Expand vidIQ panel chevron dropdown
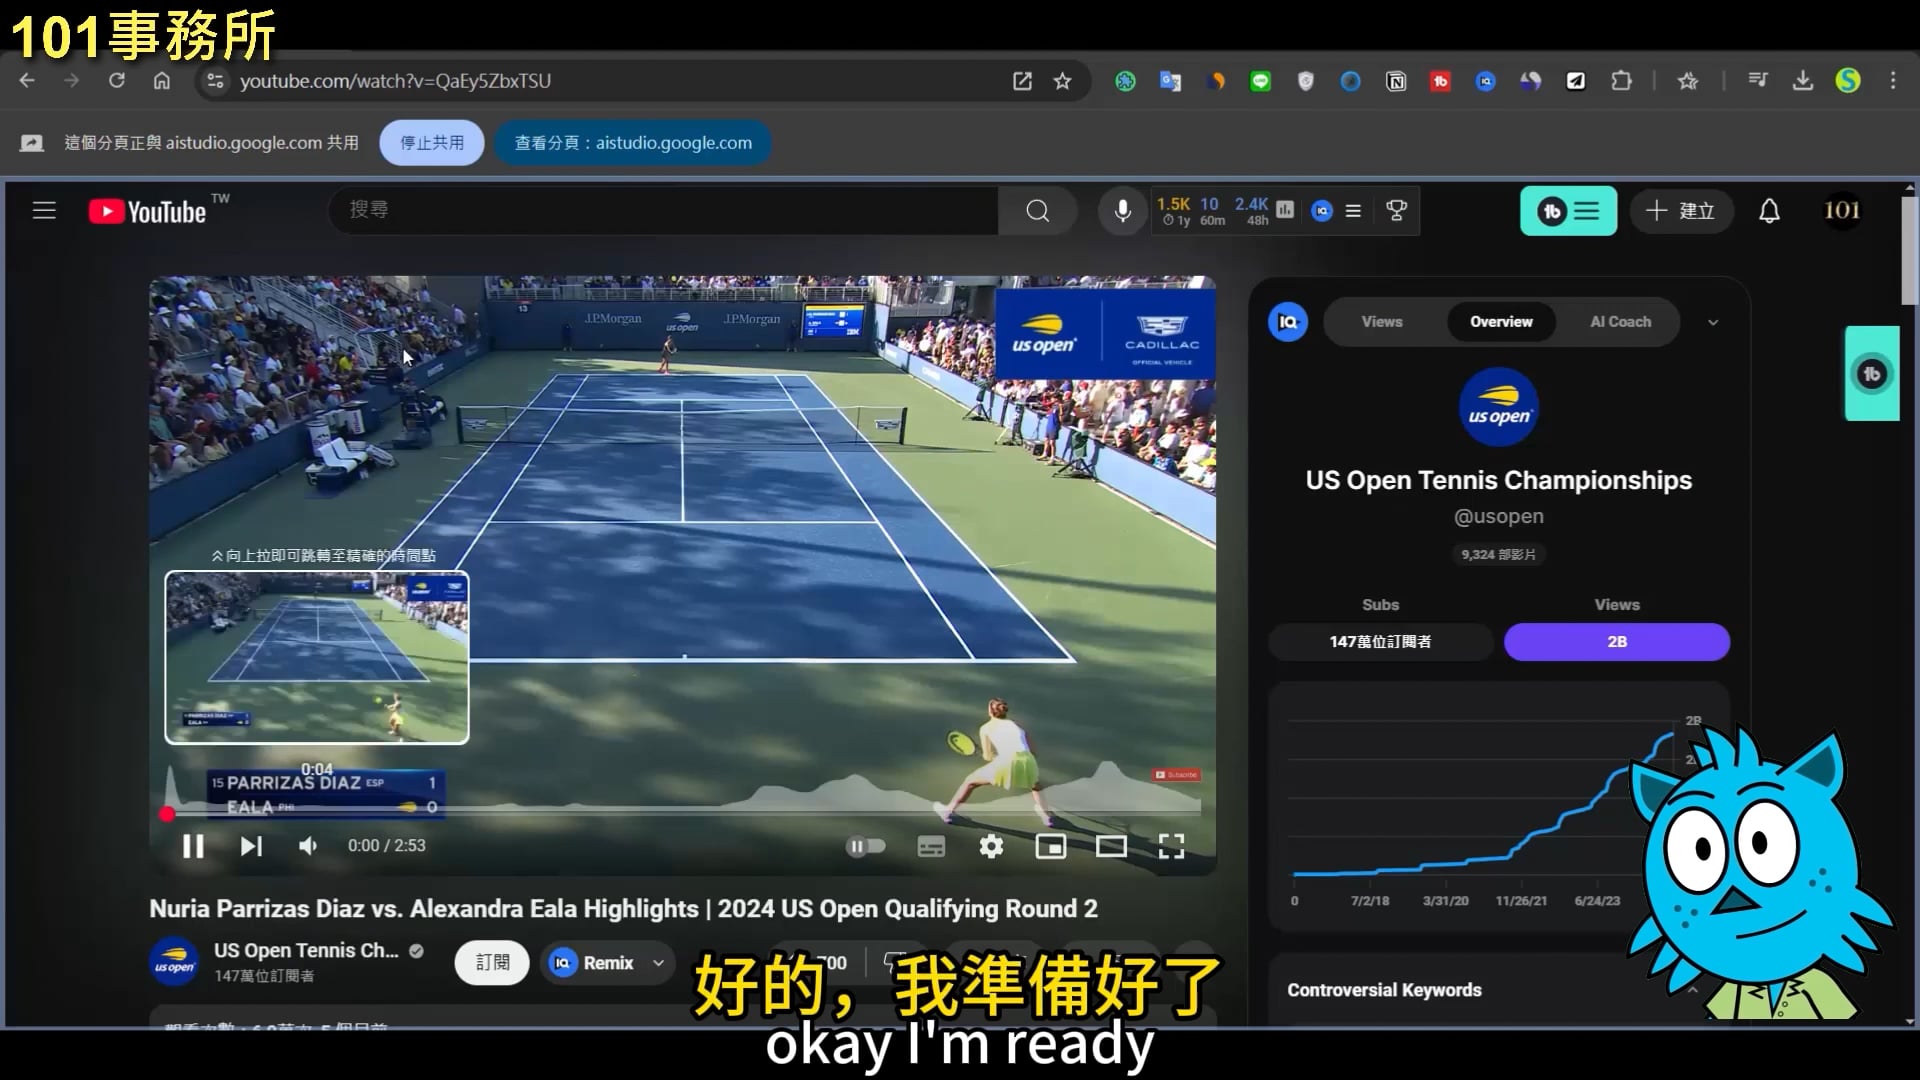 tap(1713, 322)
